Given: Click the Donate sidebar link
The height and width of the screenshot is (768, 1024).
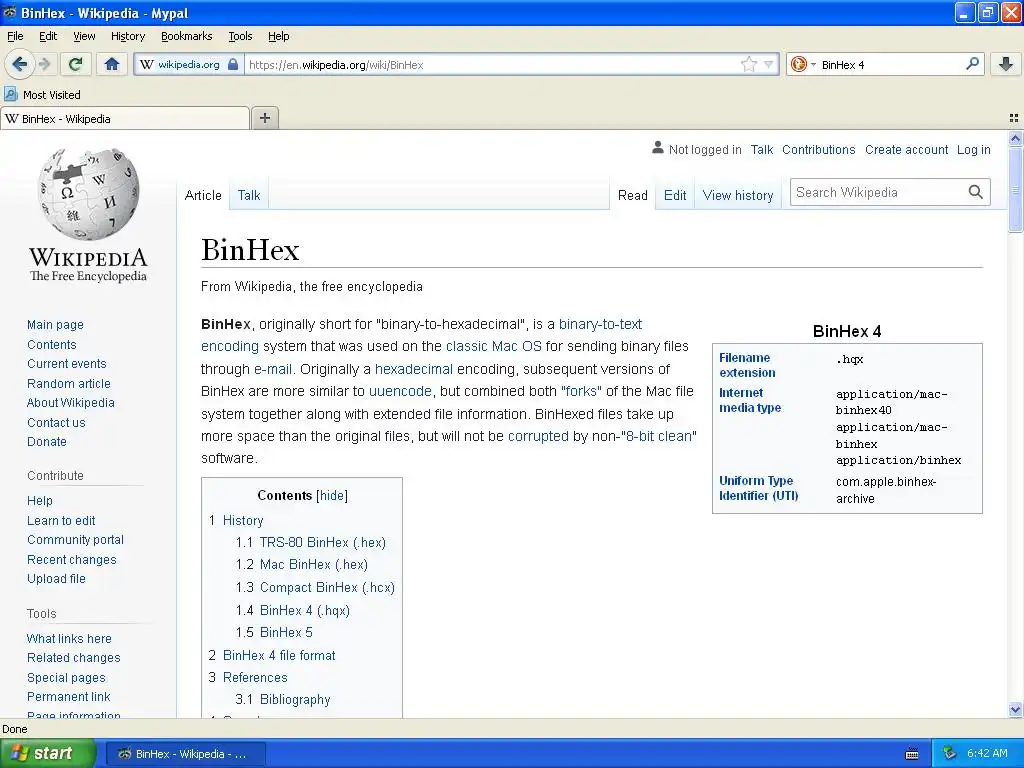Looking at the screenshot, I should pos(46,441).
